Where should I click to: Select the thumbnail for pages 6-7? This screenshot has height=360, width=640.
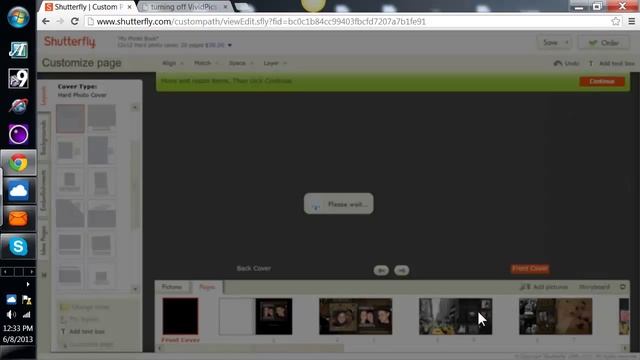click(x=556, y=316)
